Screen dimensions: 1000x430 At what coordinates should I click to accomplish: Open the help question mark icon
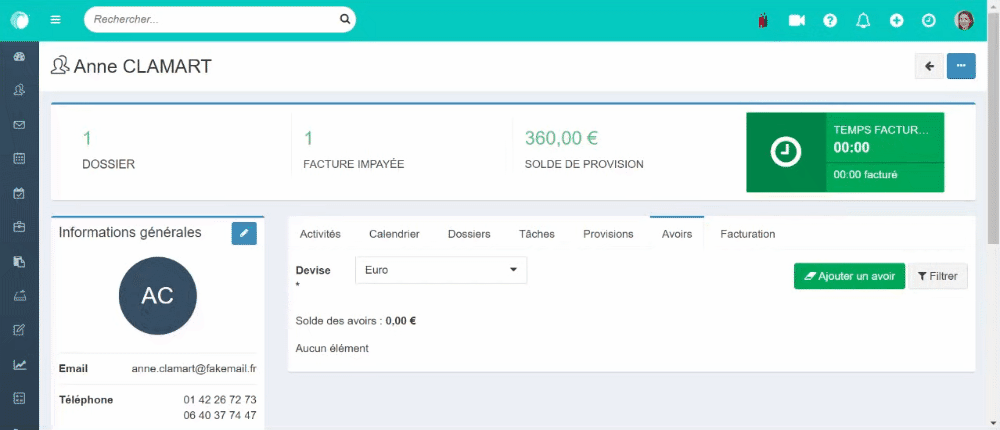[x=830, y=20]
